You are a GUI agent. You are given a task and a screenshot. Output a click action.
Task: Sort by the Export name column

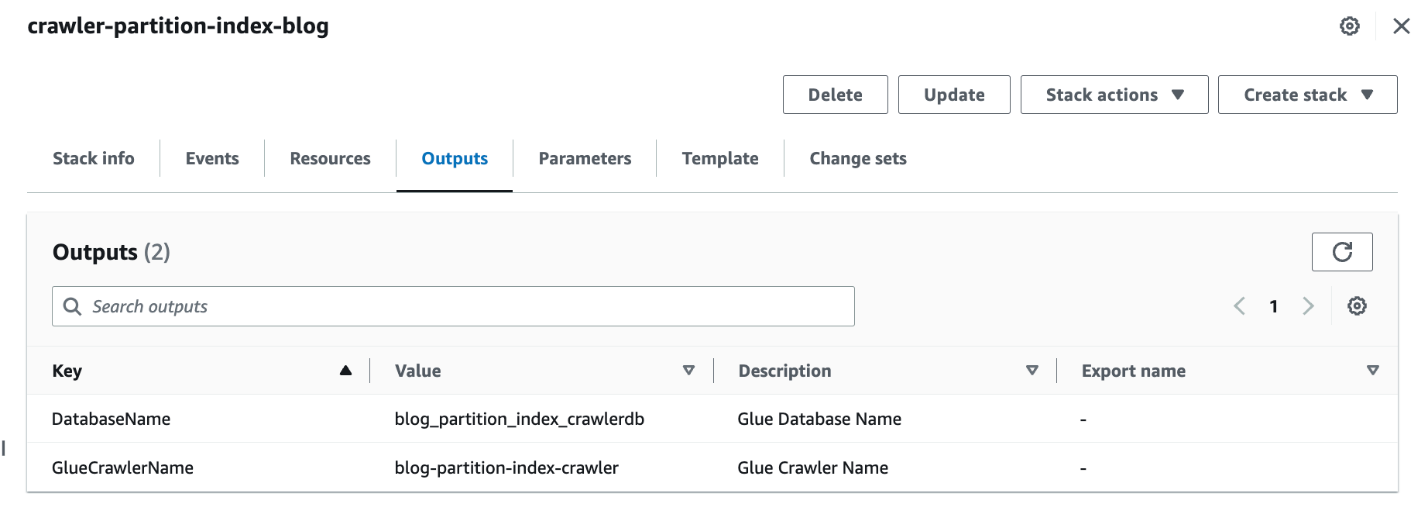[x=1373, y=371]
